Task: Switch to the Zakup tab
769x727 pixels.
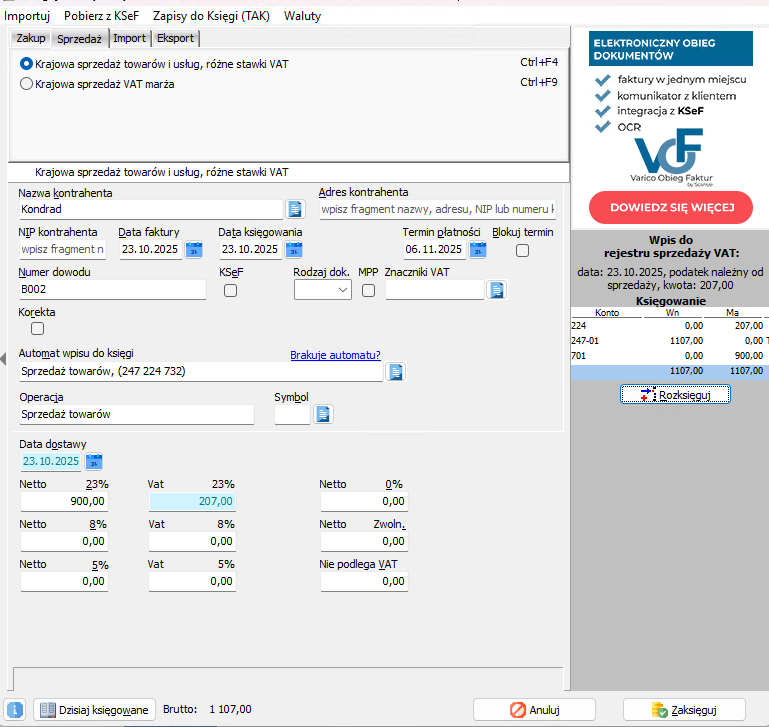Action: (31, 38)
